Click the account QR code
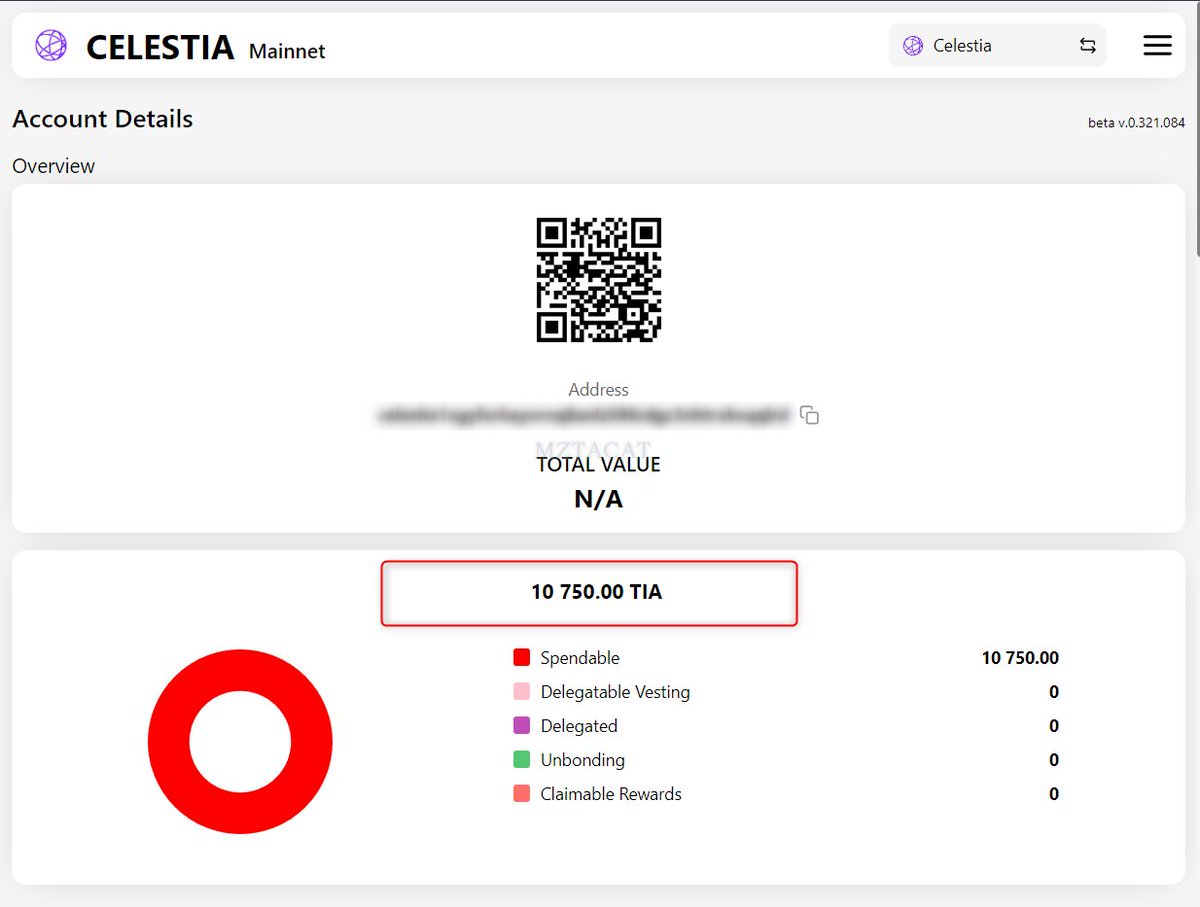The width and height of the screenshot is (1200, 907). coord(599,280)
